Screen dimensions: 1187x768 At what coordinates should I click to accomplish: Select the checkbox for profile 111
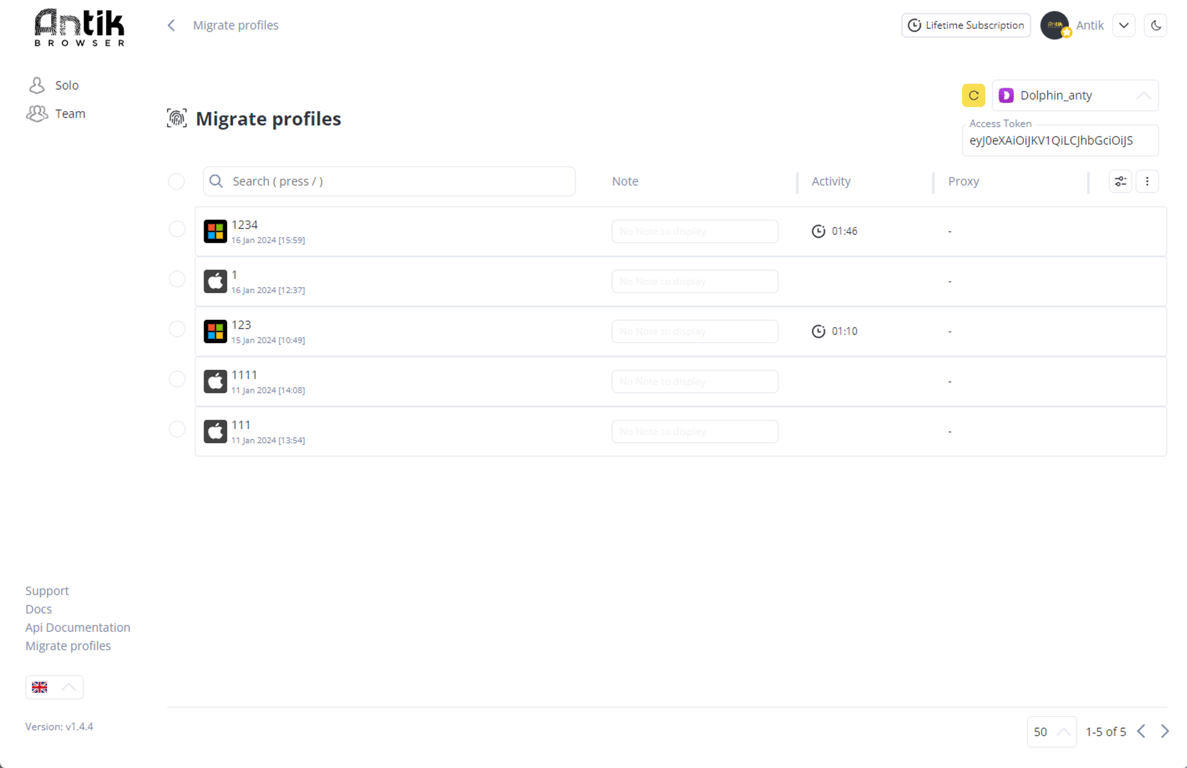[x=176, y=429]
